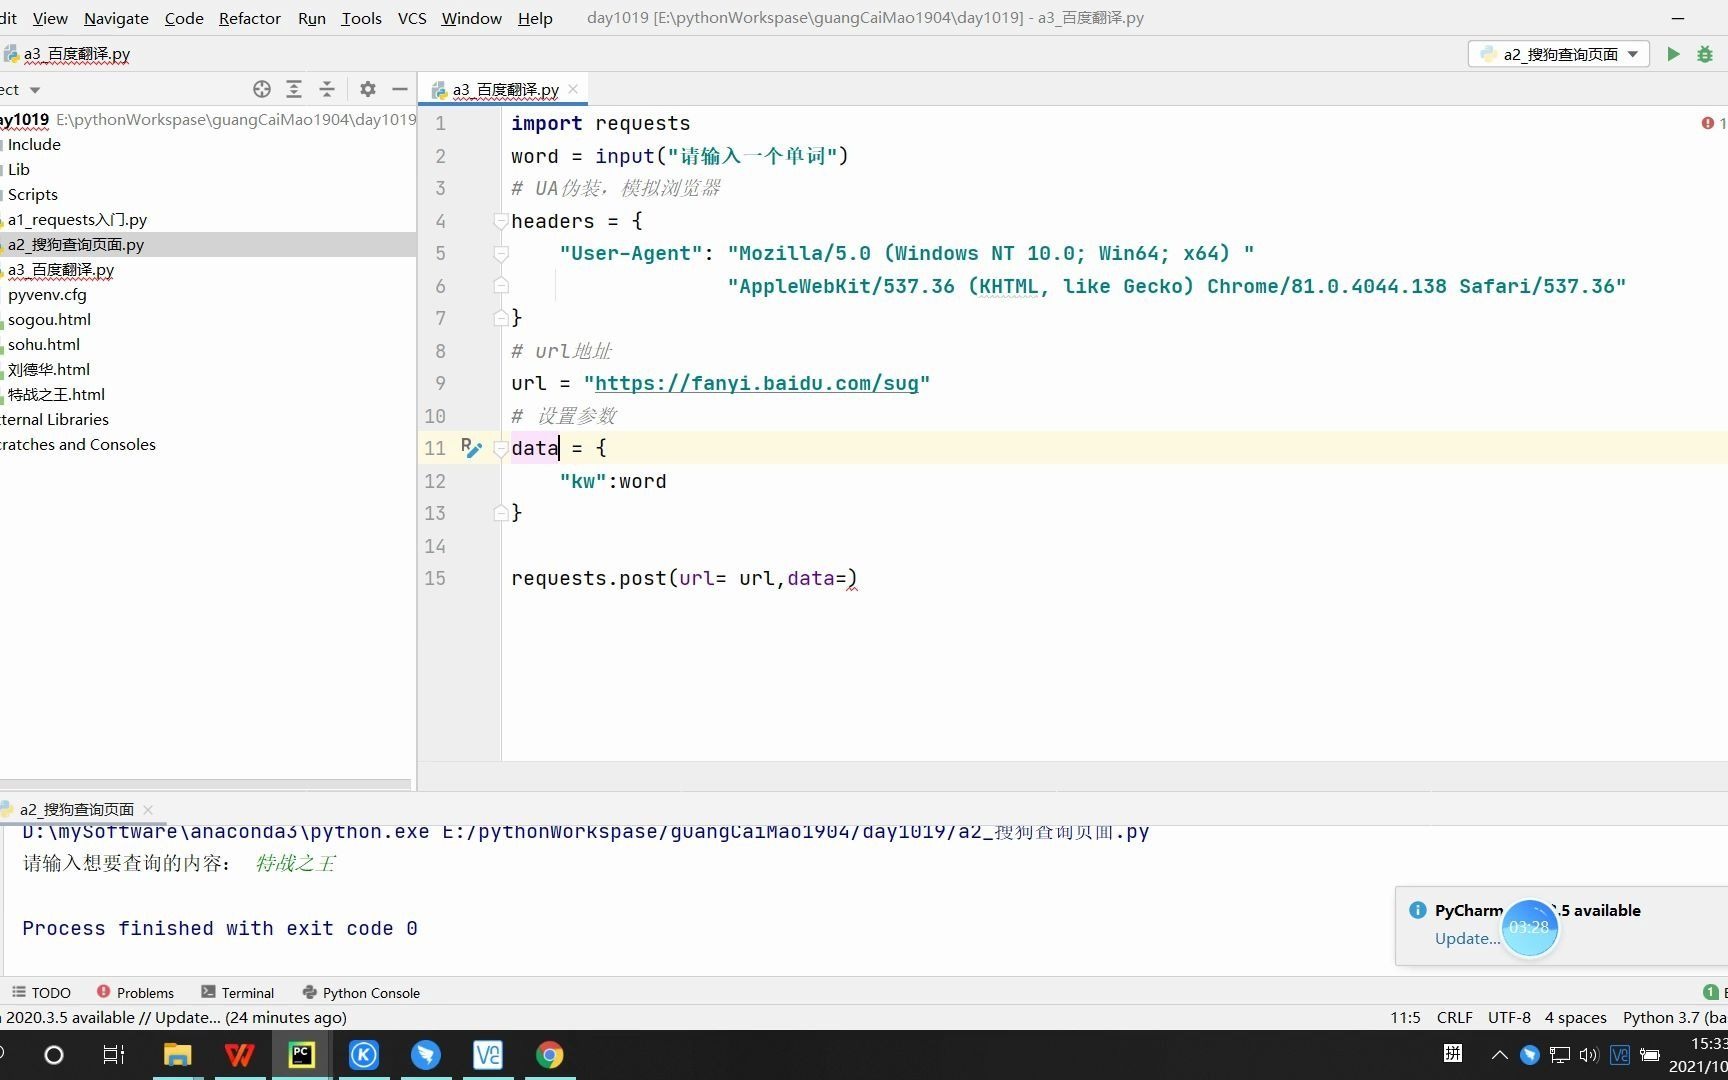Run the current configuration with green play button

pyautogui.click(x=1673, y=54)
